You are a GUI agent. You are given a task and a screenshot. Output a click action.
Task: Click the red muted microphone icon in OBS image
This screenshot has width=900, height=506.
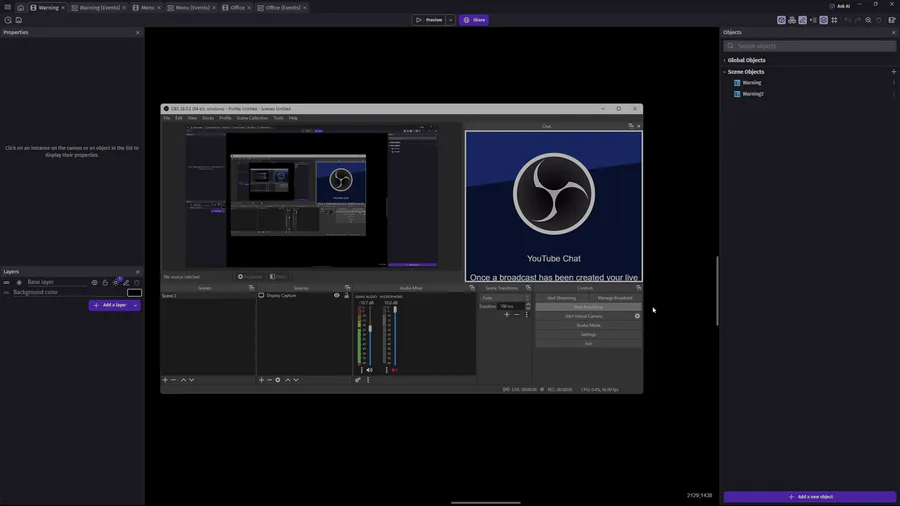coord(394,371)
